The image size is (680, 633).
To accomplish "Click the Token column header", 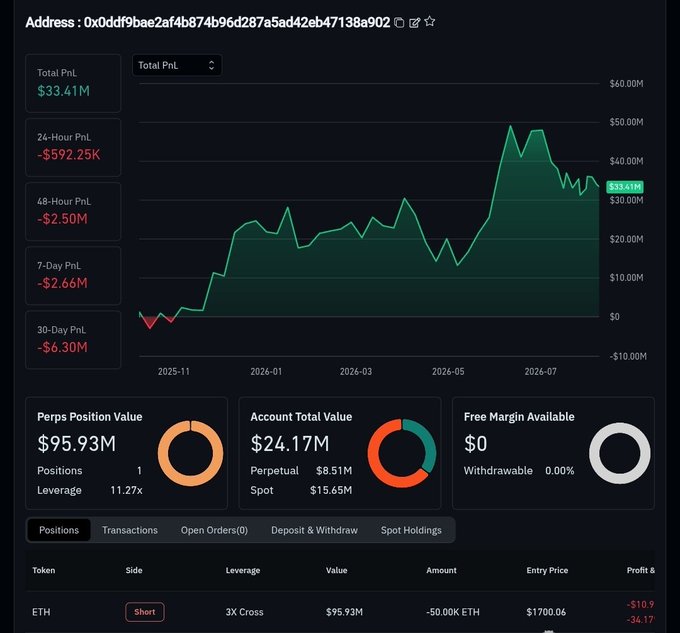I will tap(44, 570).
